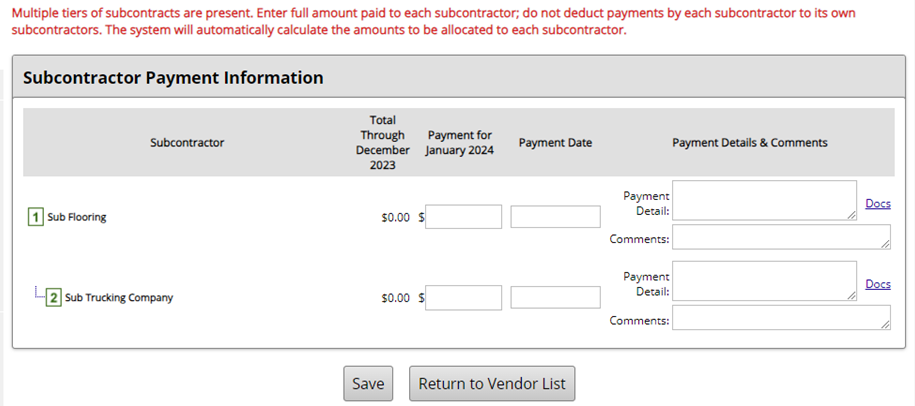
Task: Open the Docs link for Sub Trucking Company
Action: tap(878, 285)
